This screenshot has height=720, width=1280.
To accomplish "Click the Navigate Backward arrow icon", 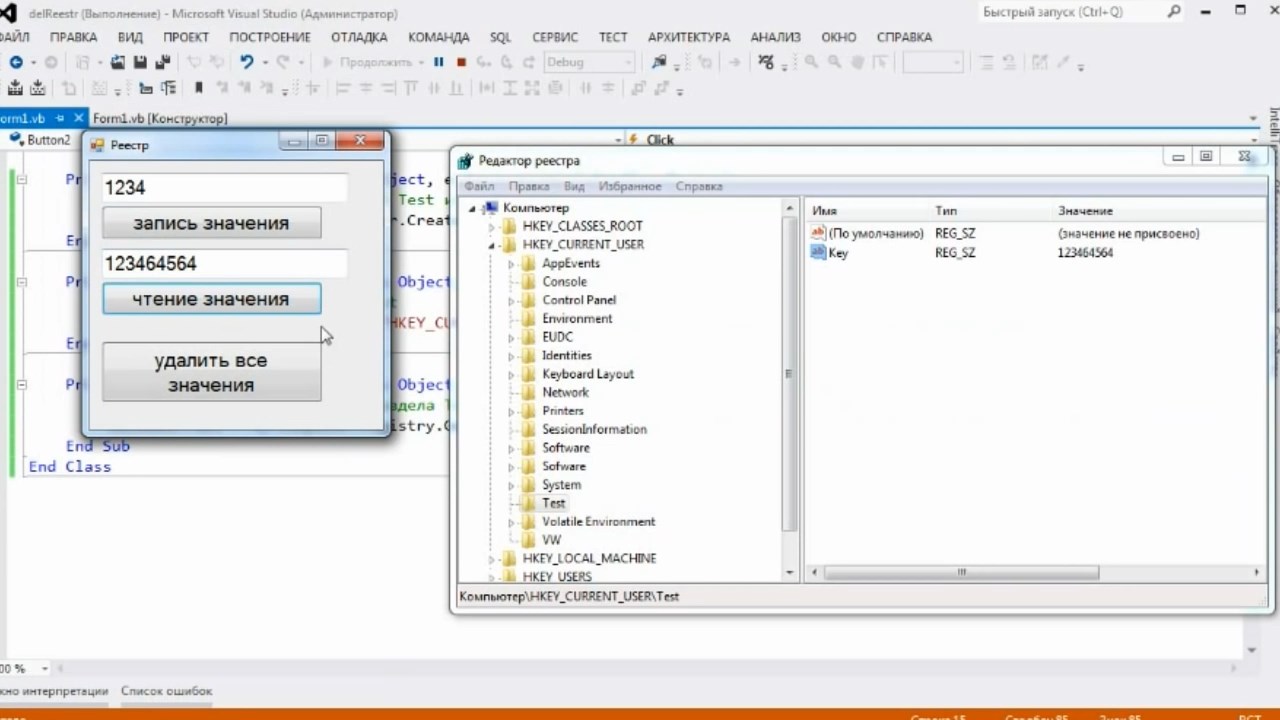I will 15,62.
